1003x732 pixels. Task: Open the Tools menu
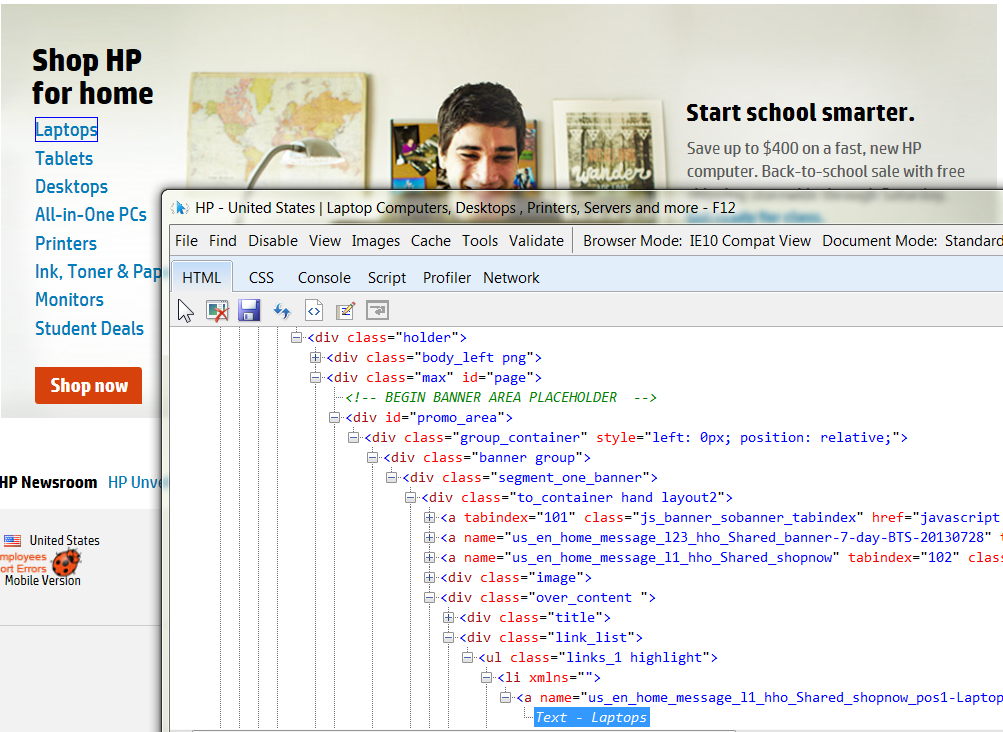(480, 241)
